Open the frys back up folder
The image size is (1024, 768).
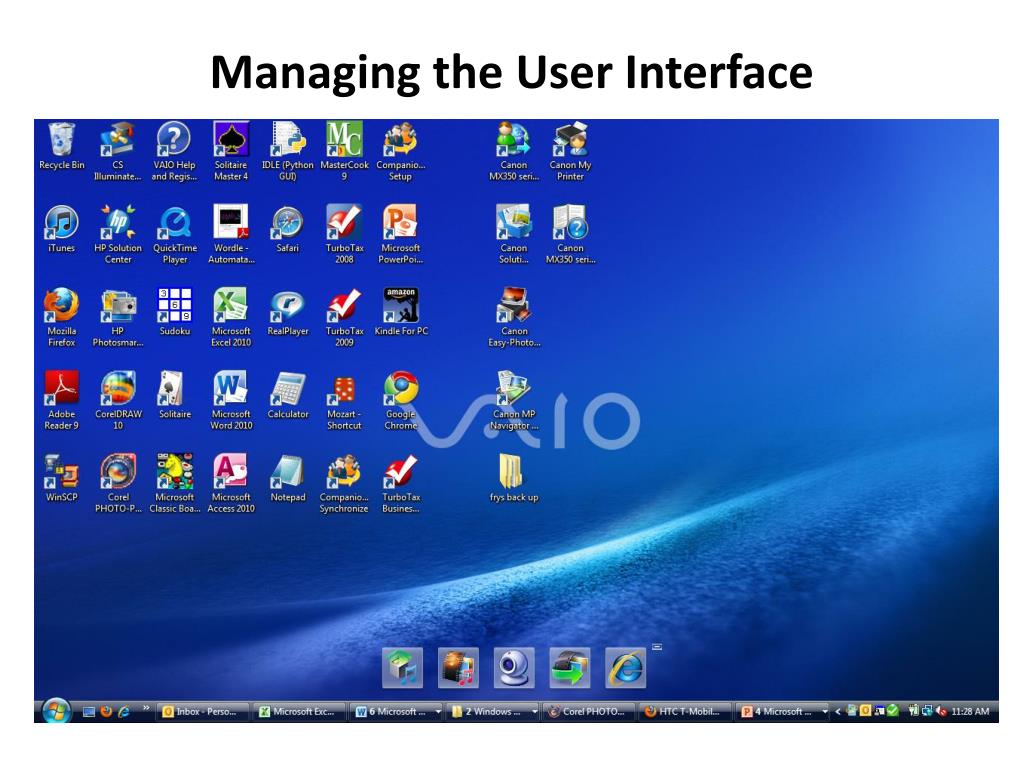(x=514, y=478)
